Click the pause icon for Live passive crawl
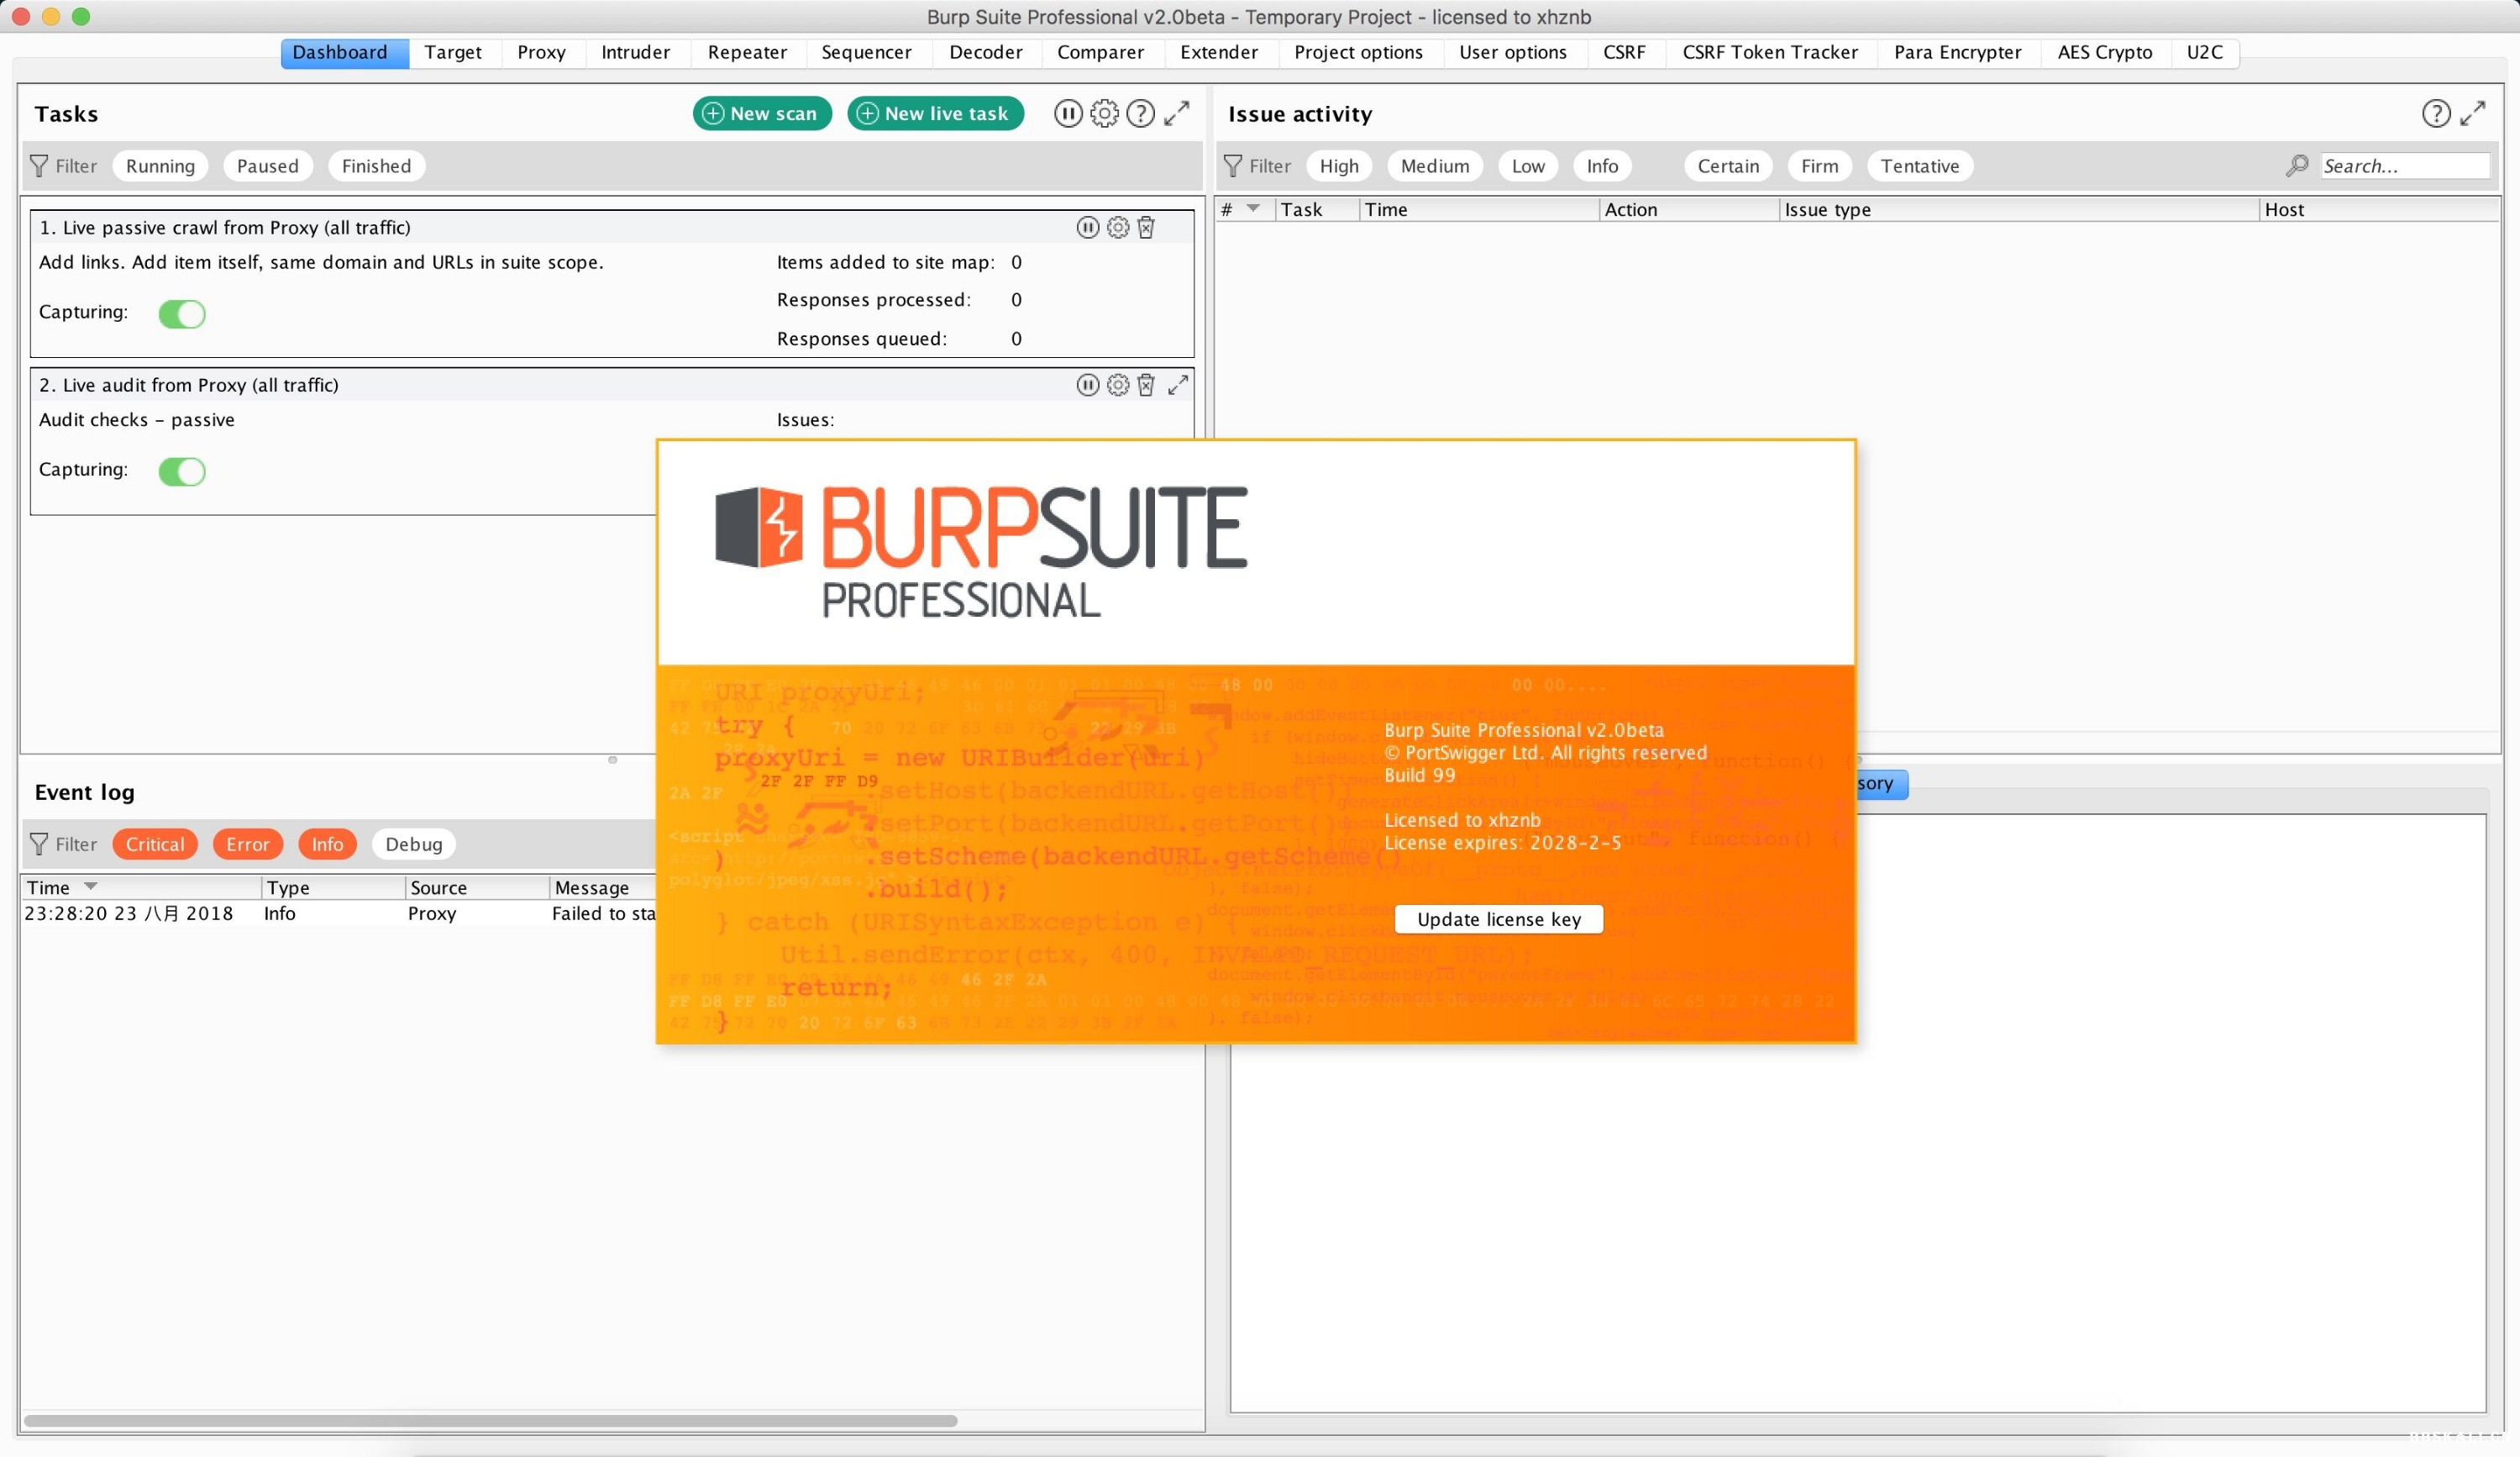2520x1457 pixels. (1087, 227)
